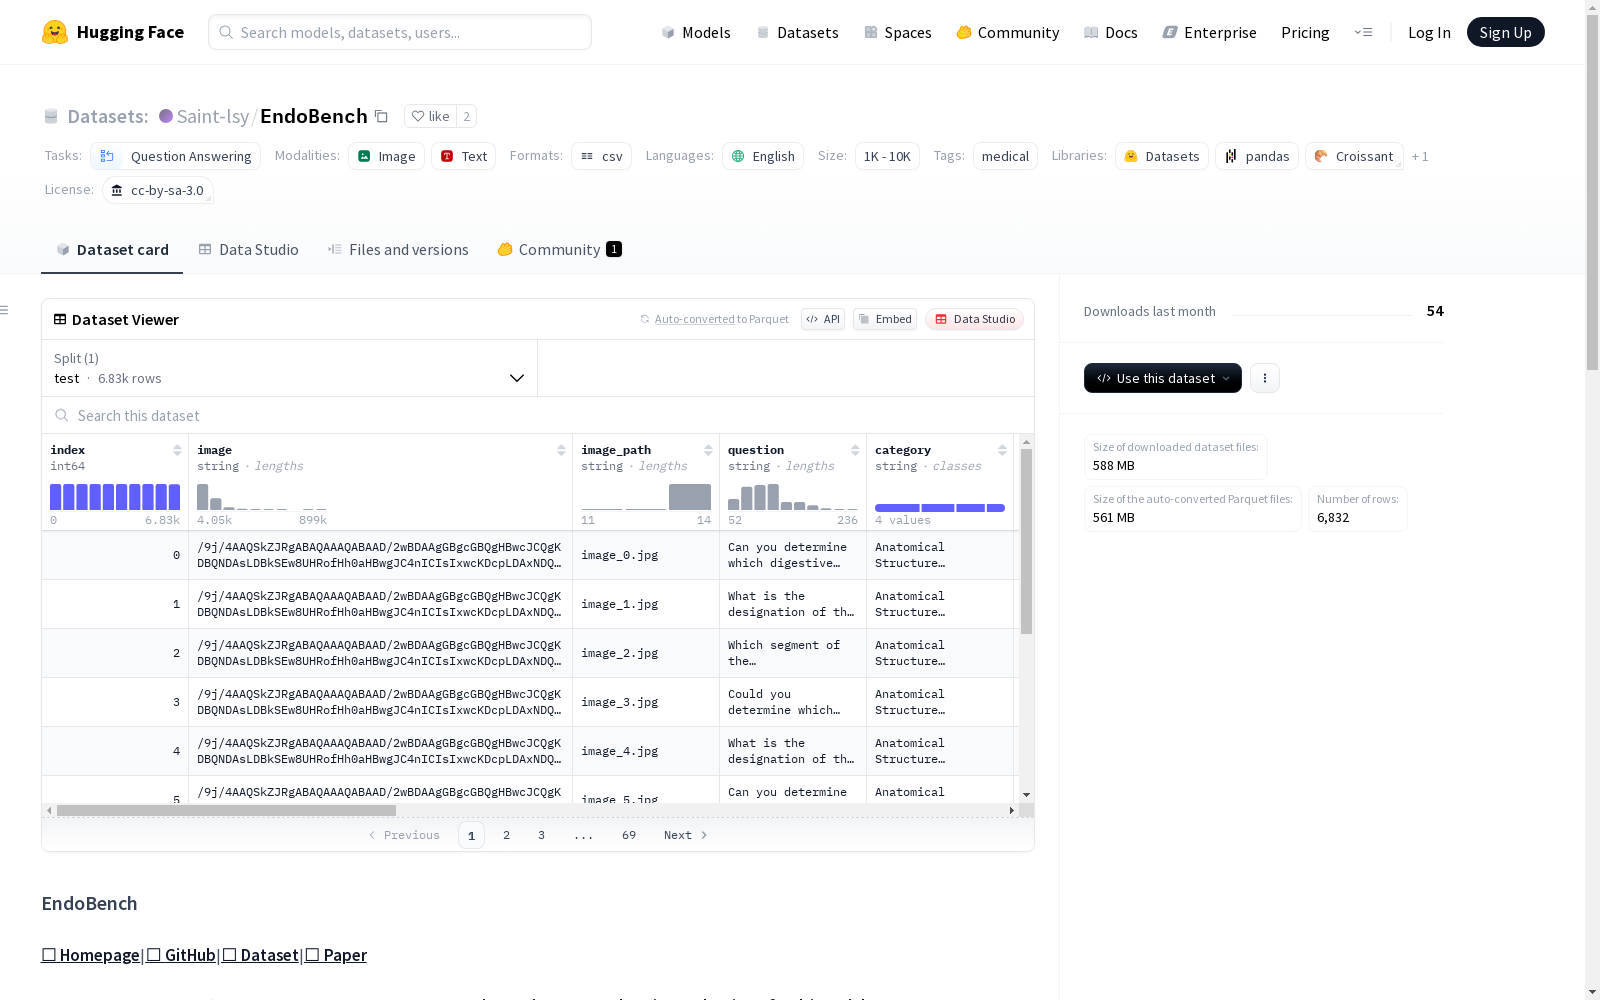Click the page vertical scrollbar thumb
Screen dimensions: 1600x1000
[1592, 190]
